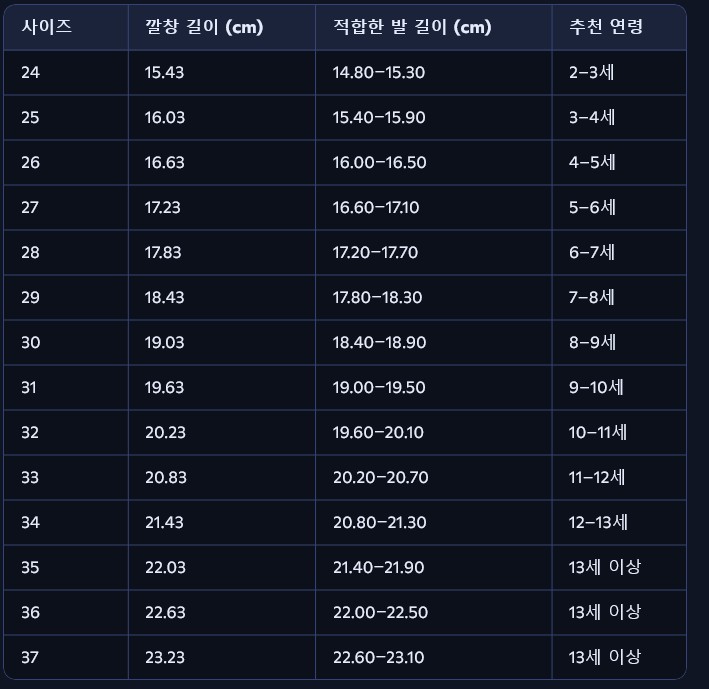Viewport: 709px width, 689px height.
Task: Select the 2–3세 age cell
Action: tap(592, 72)
